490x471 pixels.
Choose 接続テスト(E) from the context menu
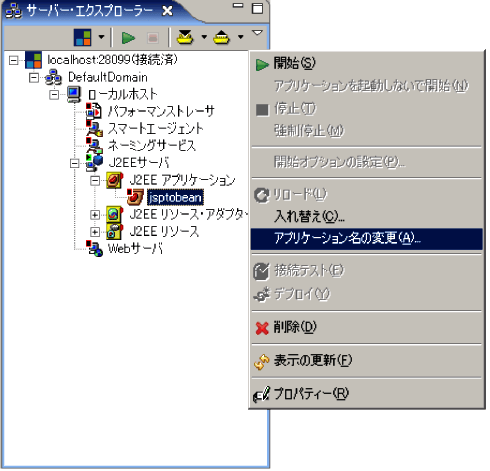(x=367, y=271)
